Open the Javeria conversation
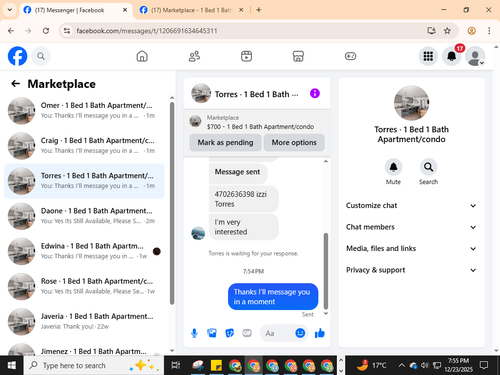Image resolution: width=500 pixels, height=375 pixels. point(84,322)
